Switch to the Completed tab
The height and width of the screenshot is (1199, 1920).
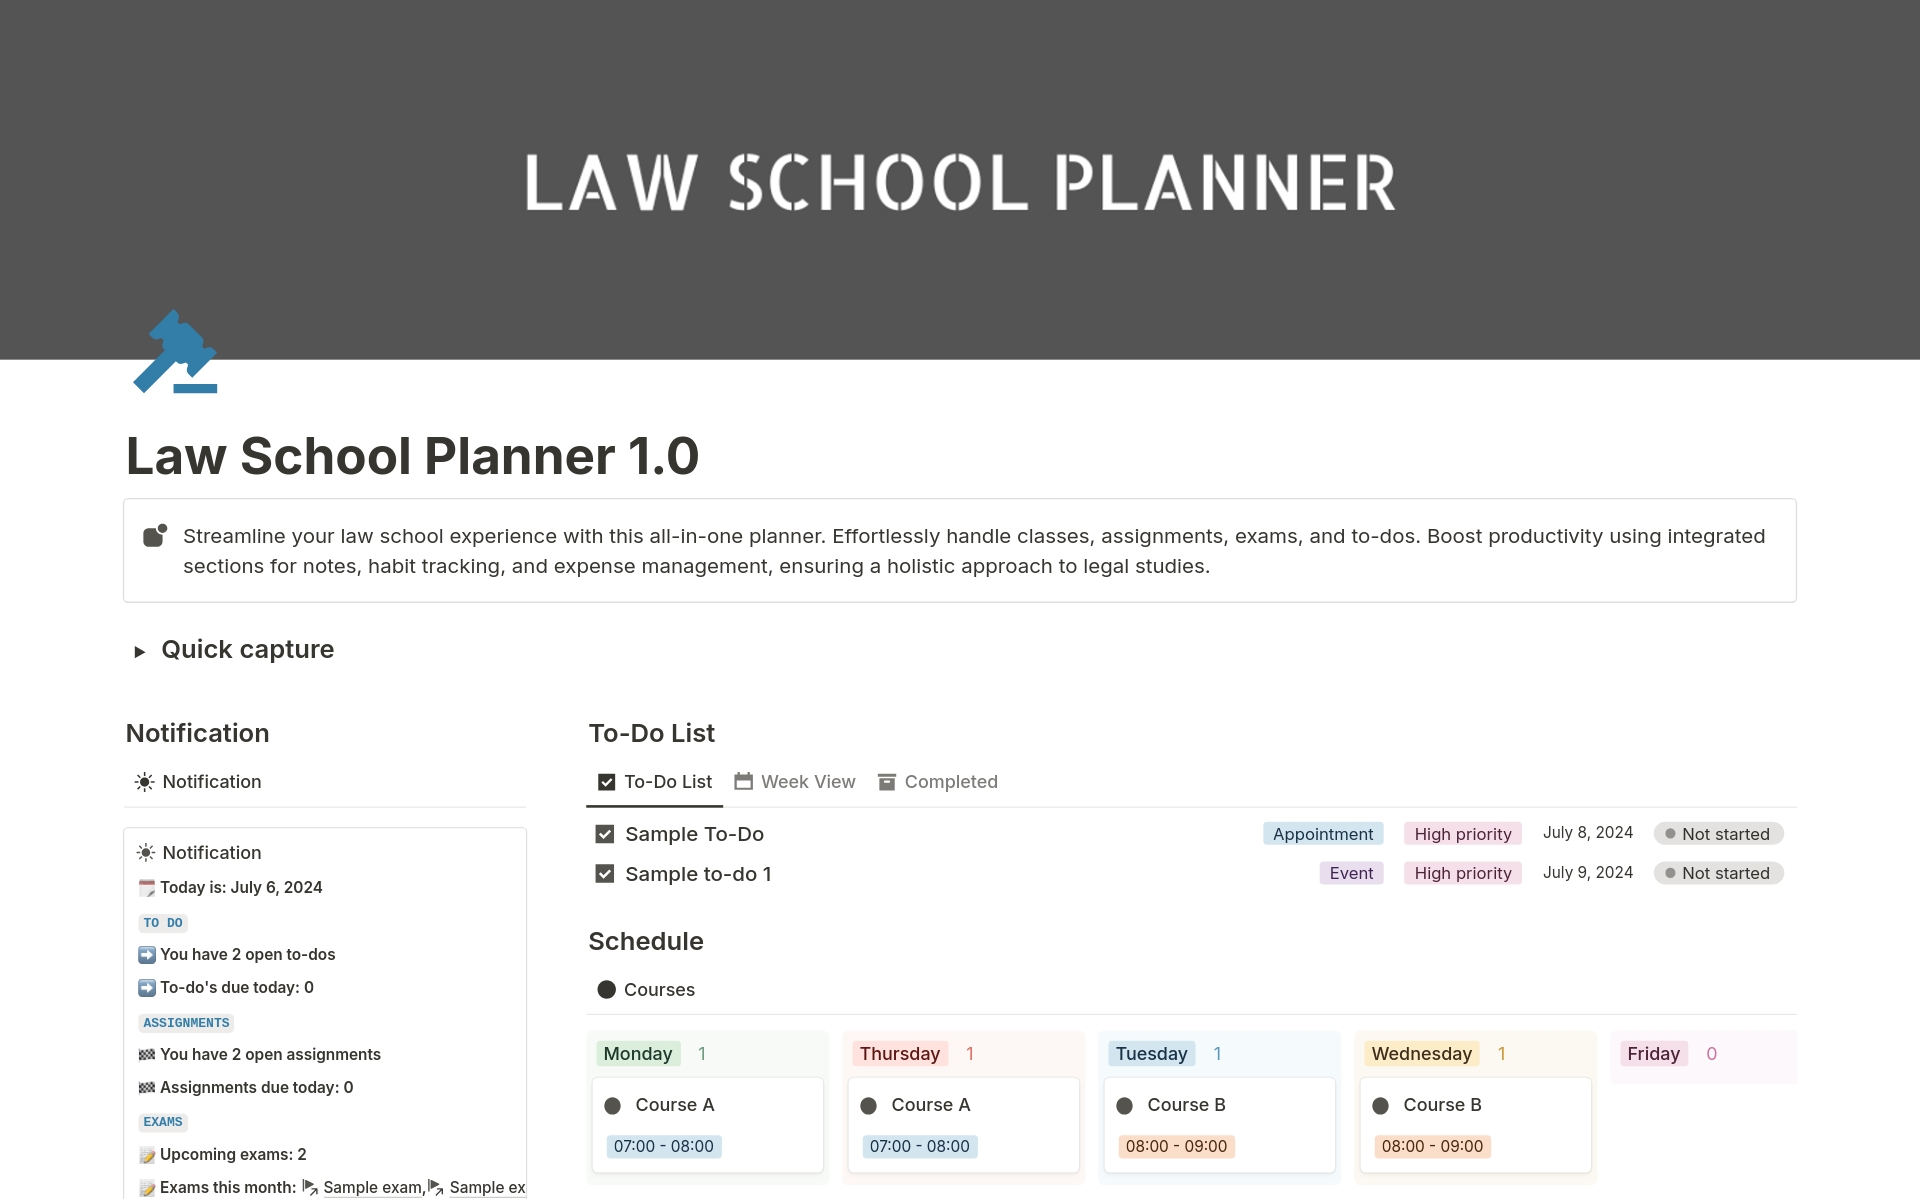pyautogui.click(x=950, y=782)
